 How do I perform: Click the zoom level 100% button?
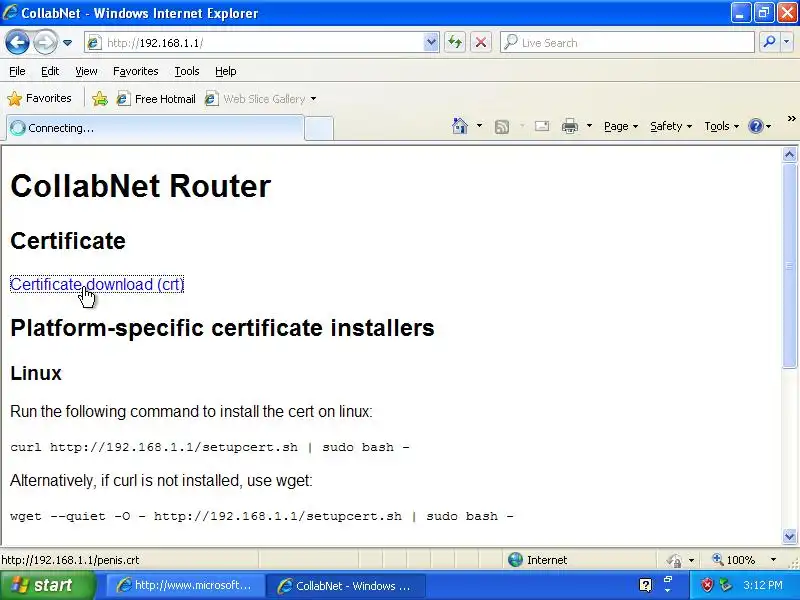point(734,560)
